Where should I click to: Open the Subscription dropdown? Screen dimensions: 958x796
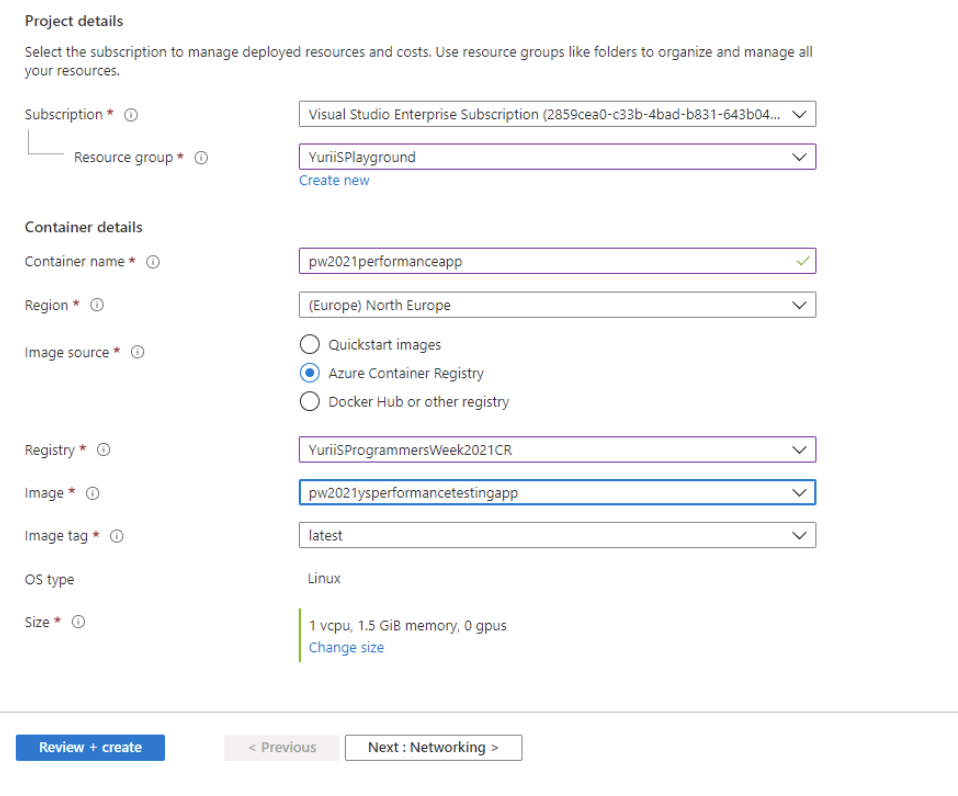pos(557,114)
